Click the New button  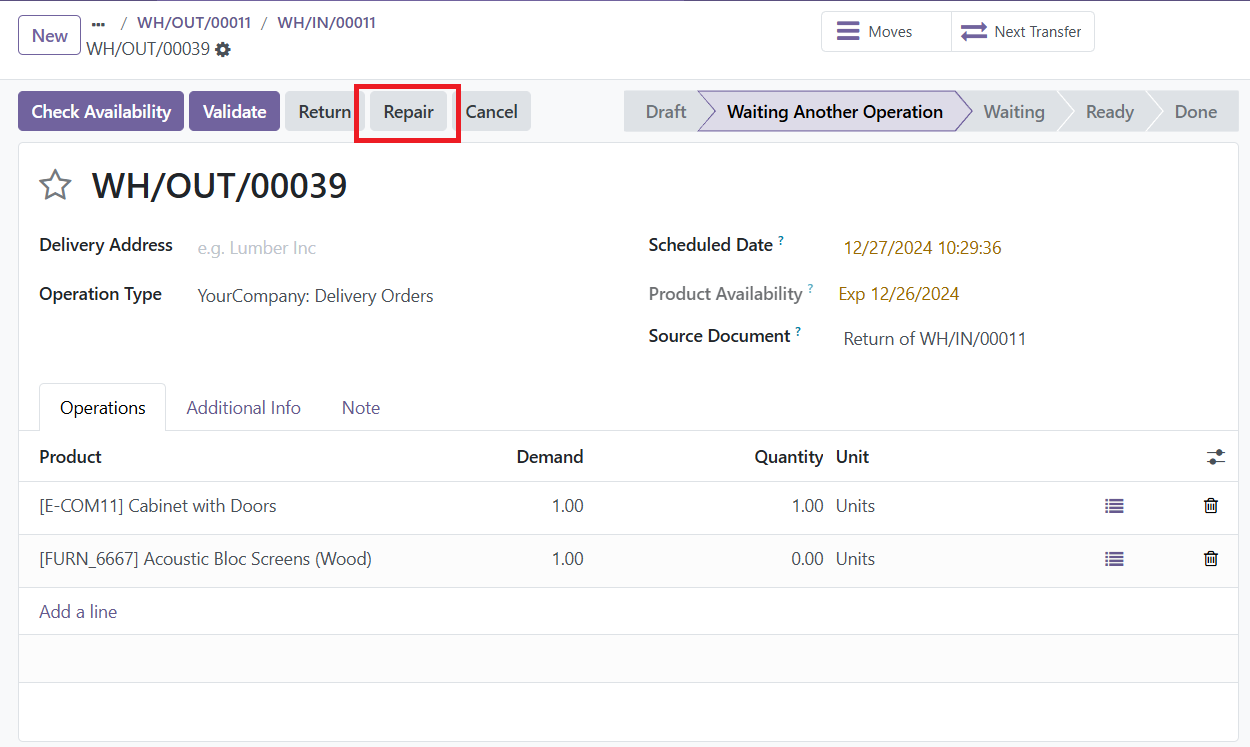click(50, 36)
